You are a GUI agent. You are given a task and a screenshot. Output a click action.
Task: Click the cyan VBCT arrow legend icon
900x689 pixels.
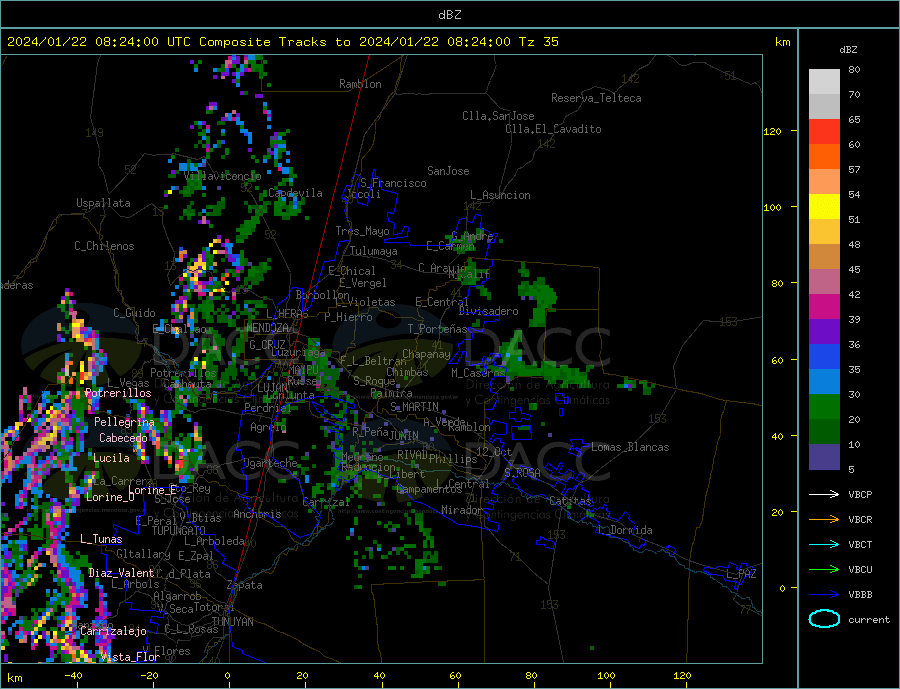point(824,544)
